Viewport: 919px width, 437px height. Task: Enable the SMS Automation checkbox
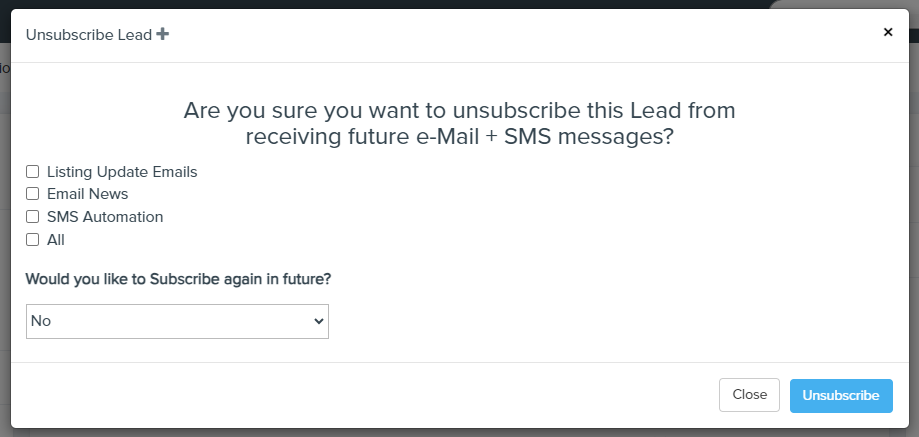pos(33,217)
